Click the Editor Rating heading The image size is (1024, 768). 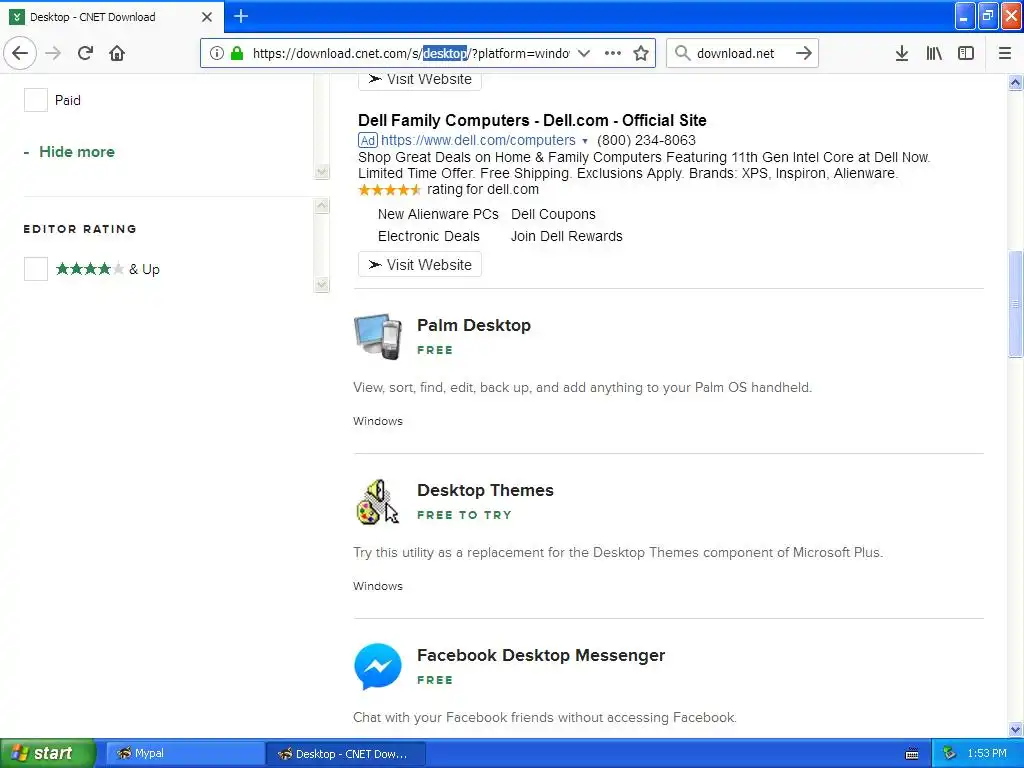[x=80, y=229]
